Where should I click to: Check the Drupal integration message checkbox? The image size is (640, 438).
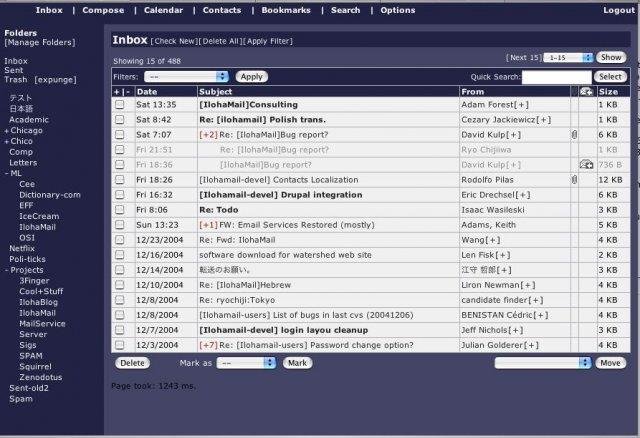120,195
